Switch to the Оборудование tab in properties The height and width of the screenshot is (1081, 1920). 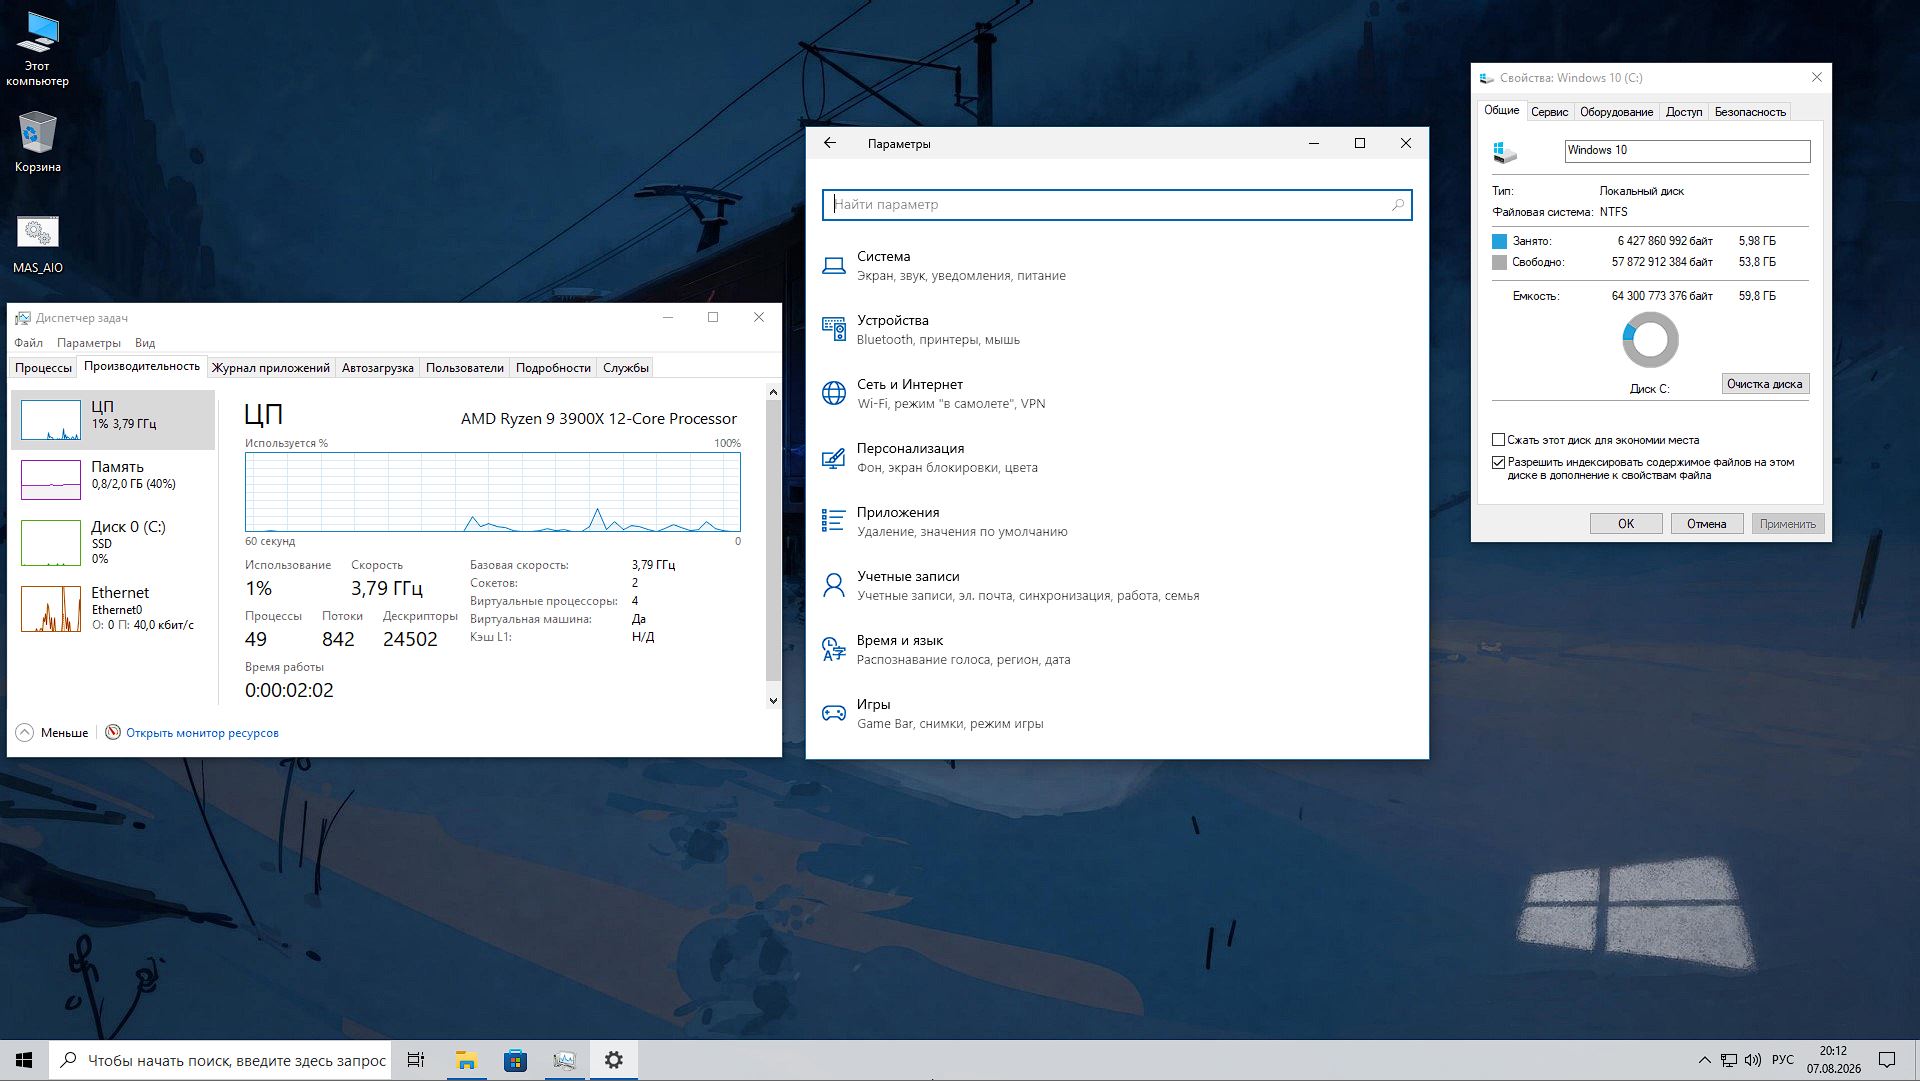1616,112
